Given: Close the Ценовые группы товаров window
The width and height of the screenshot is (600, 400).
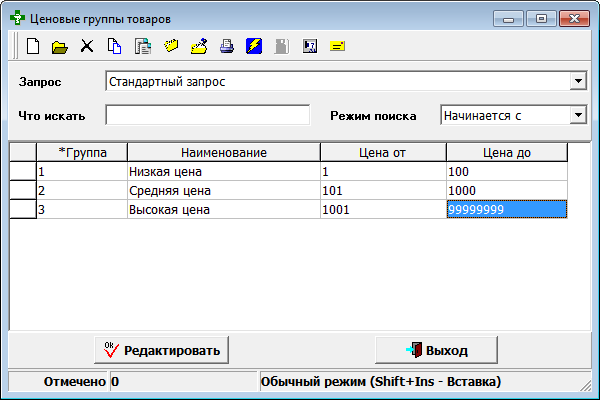Looking at the screenshot, I should pos(574,18).
